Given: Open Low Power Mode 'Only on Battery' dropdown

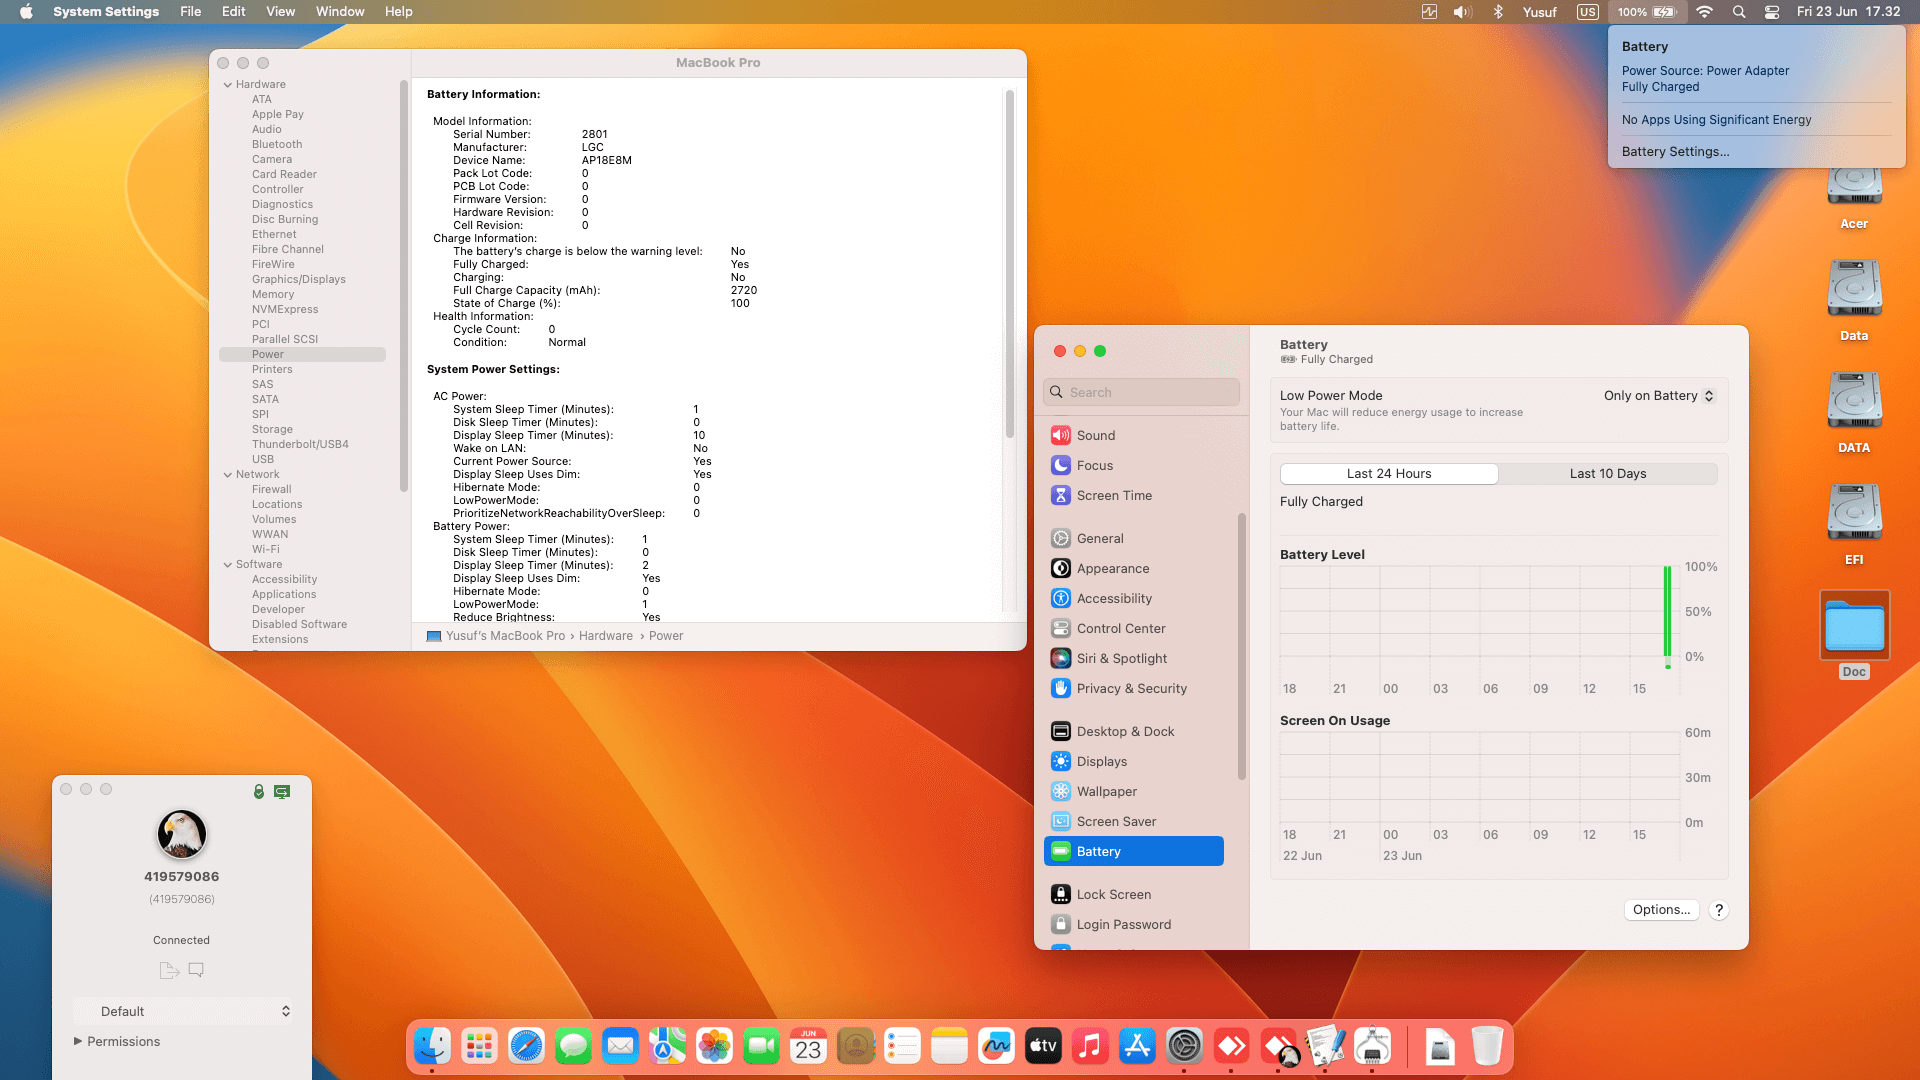Looking at the screenshot, I should tap(1659, 395).
